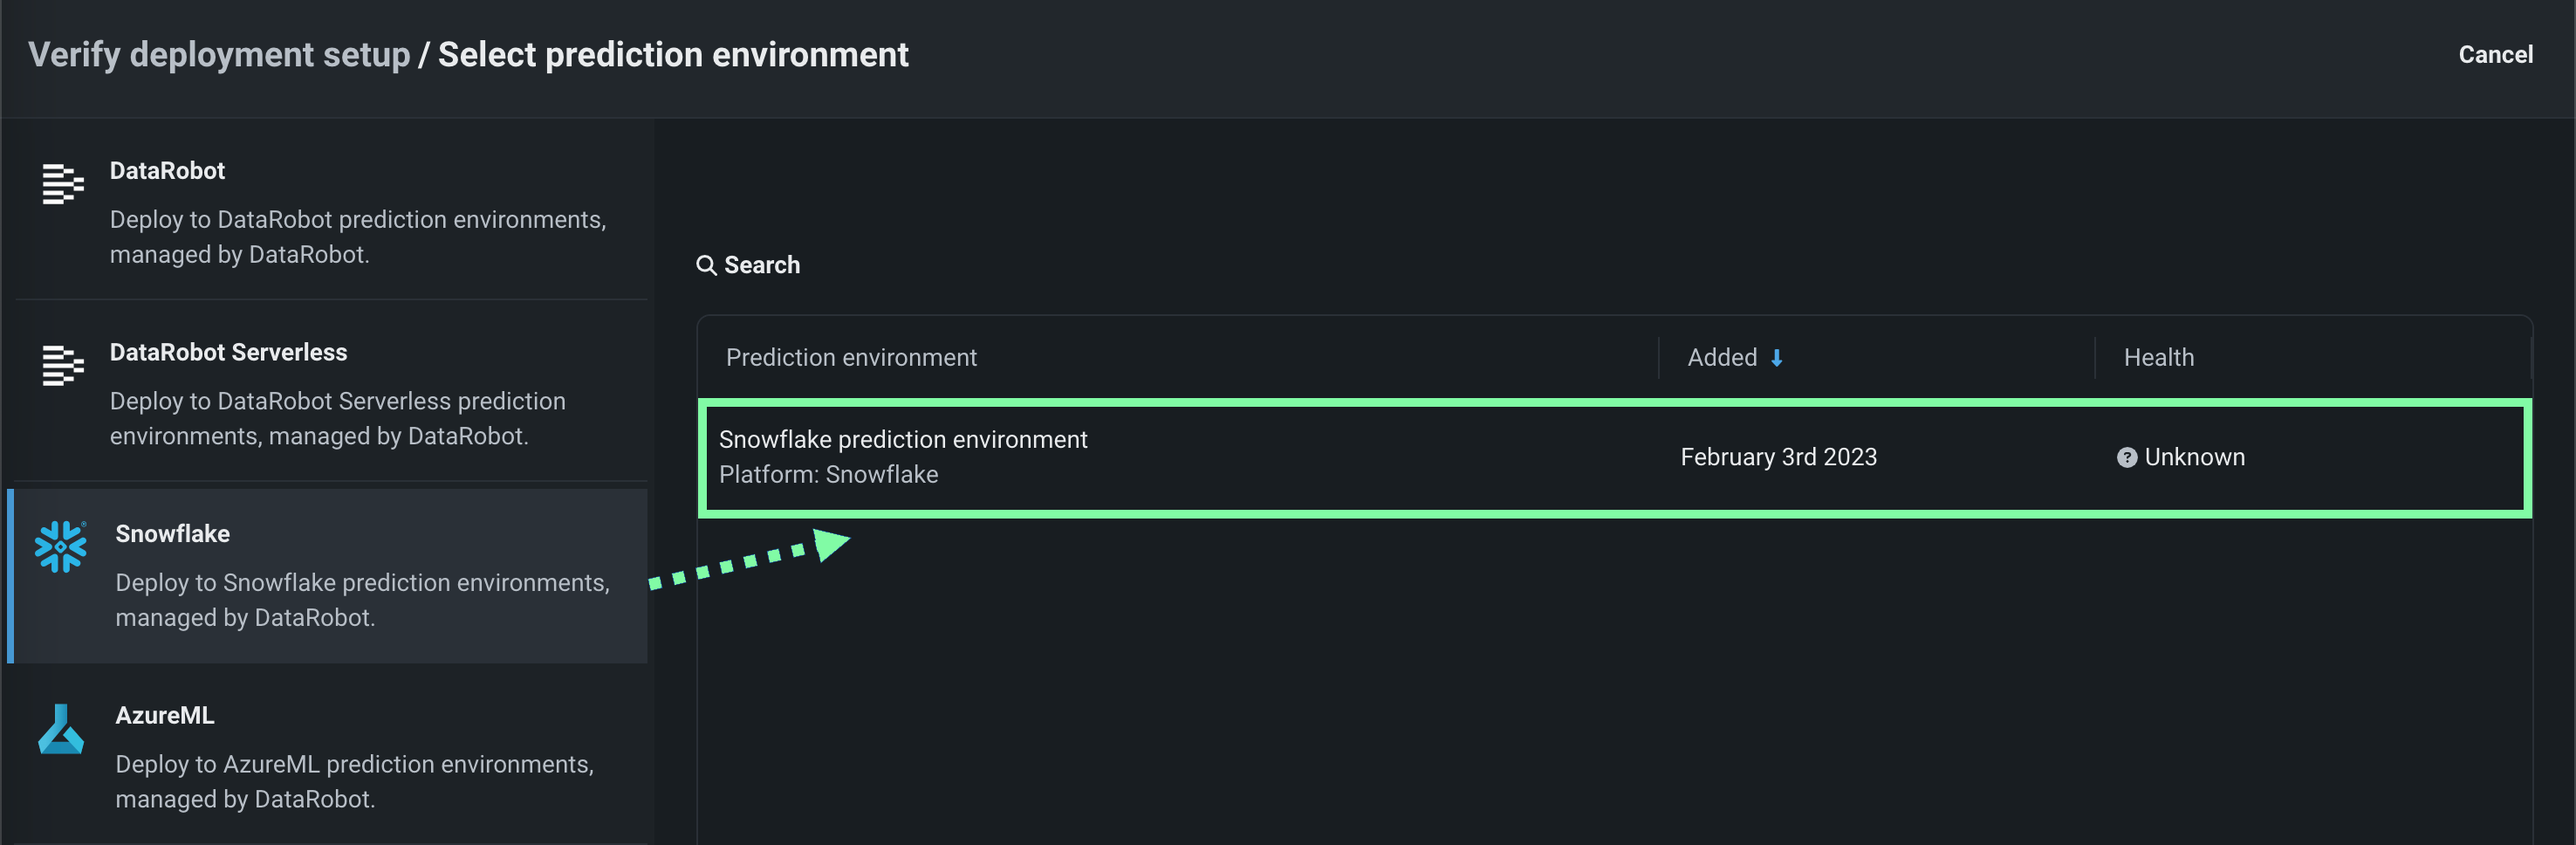Select the Snowflake prediction environment row
The width and height of the screenshot is (2576, 845).
[x=1200, y=457]
